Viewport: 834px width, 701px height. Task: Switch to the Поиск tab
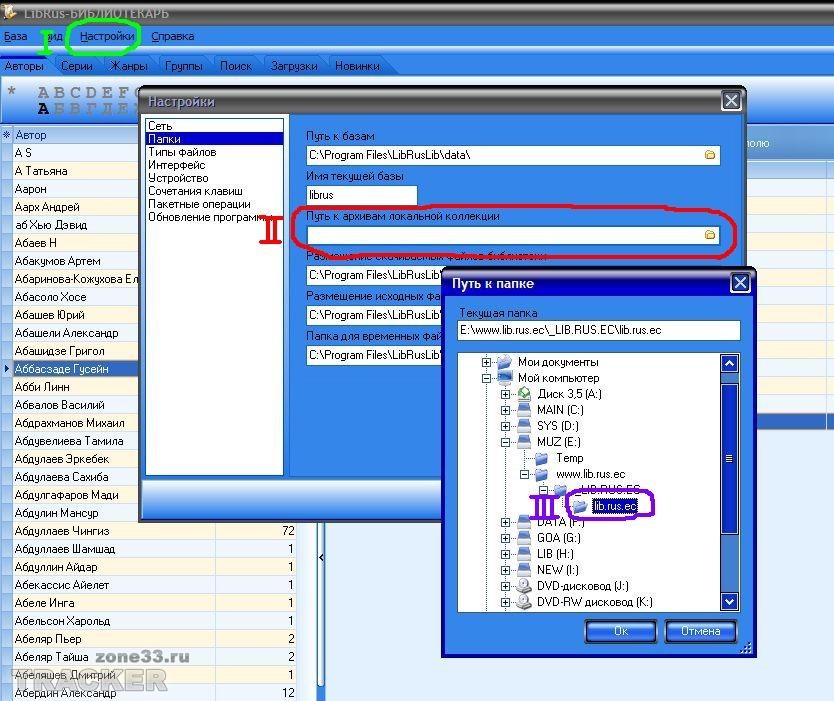pyautogui.click(x=236, y=66)
